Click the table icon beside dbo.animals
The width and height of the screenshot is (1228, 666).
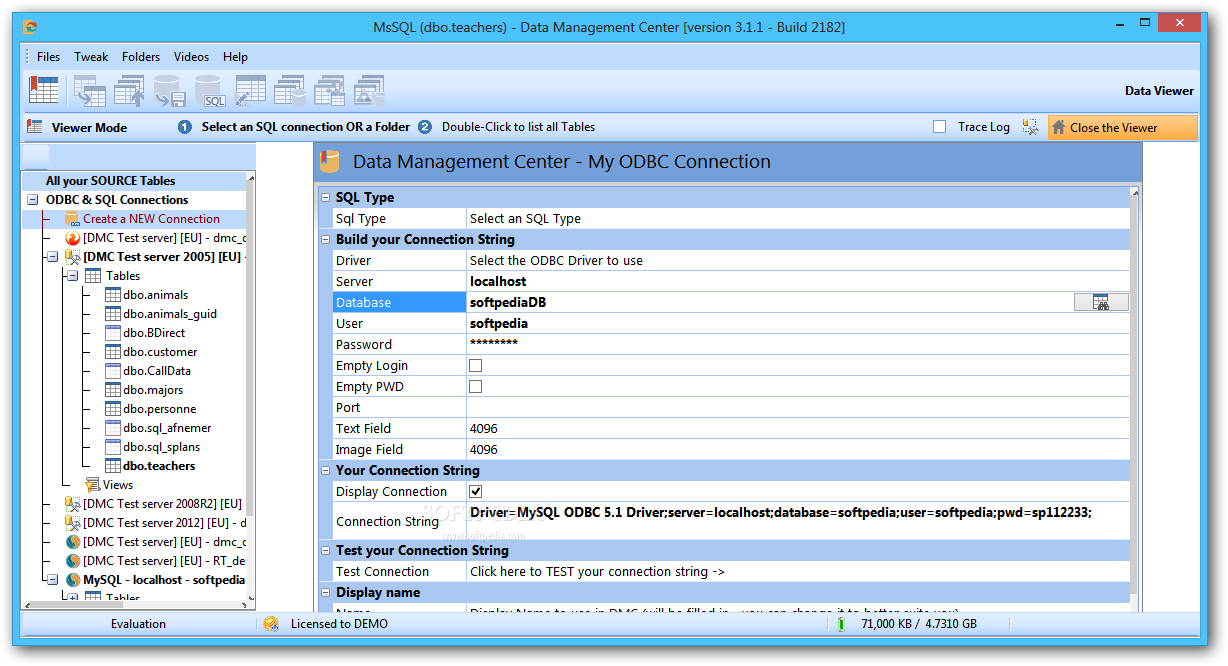tap(113, 295)
